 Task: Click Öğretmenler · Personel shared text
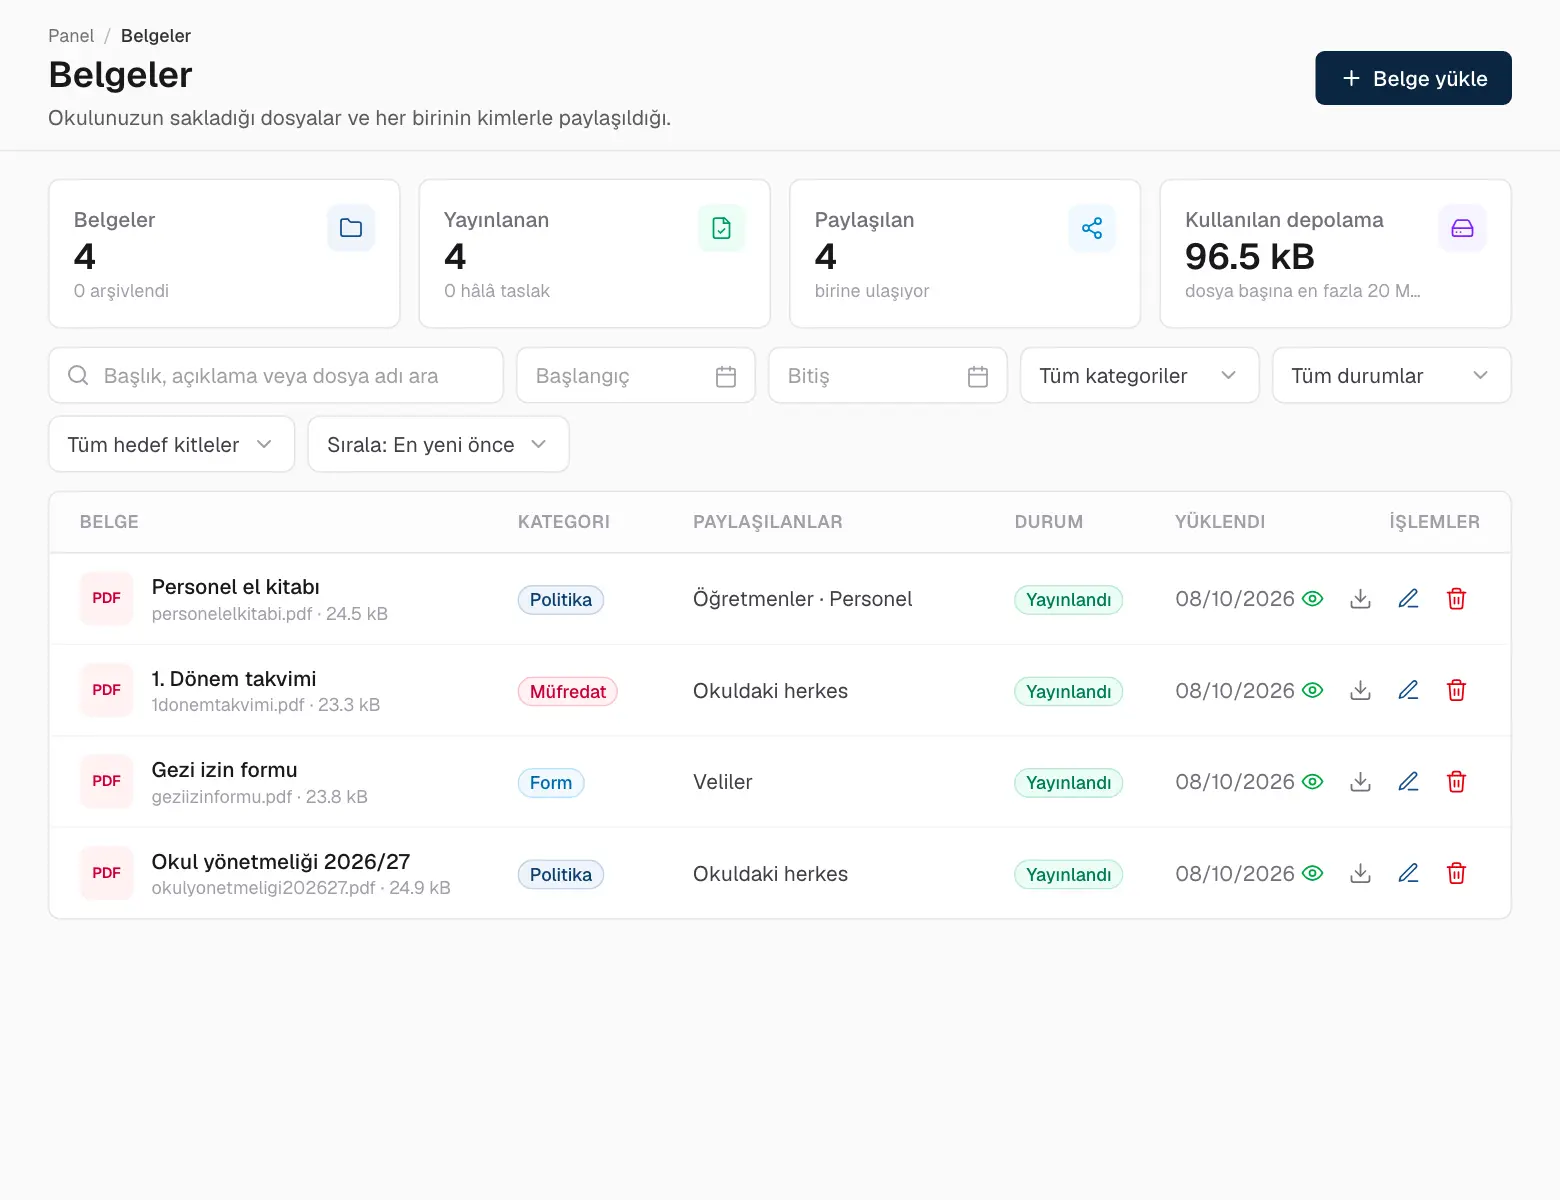[802, 599]
